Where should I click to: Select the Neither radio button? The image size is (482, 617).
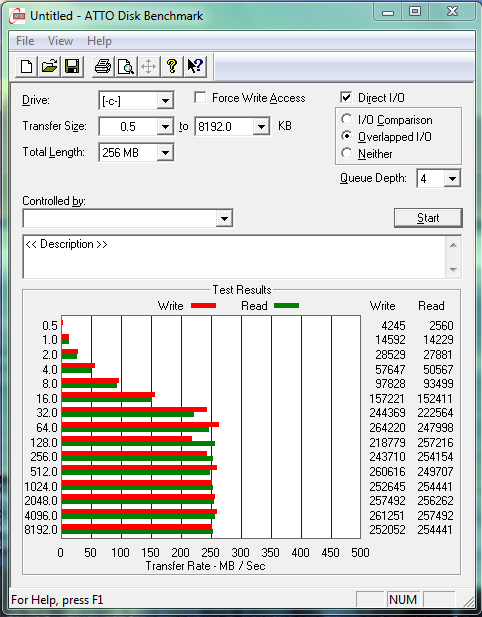(x=346, y=153)
